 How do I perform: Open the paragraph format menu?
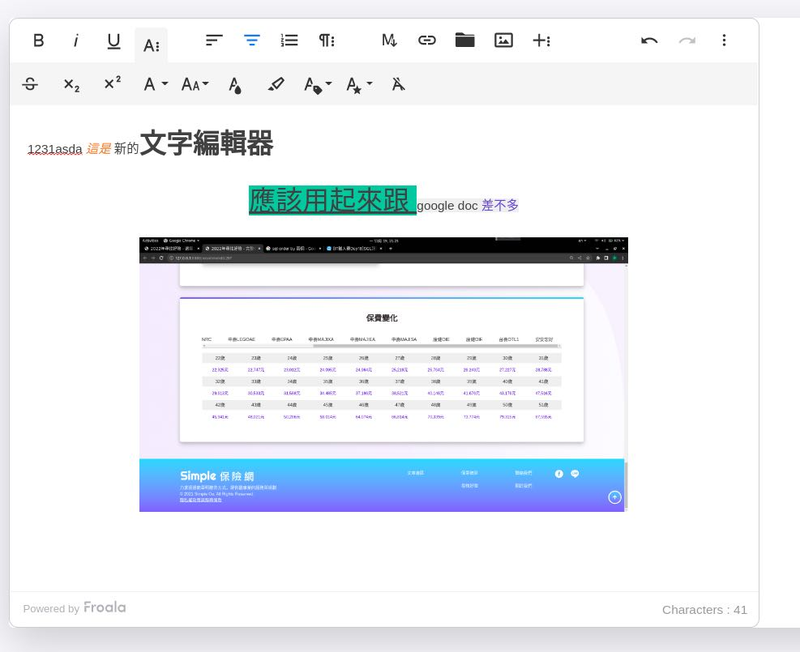pyautogui.click(x=325, y=40)
